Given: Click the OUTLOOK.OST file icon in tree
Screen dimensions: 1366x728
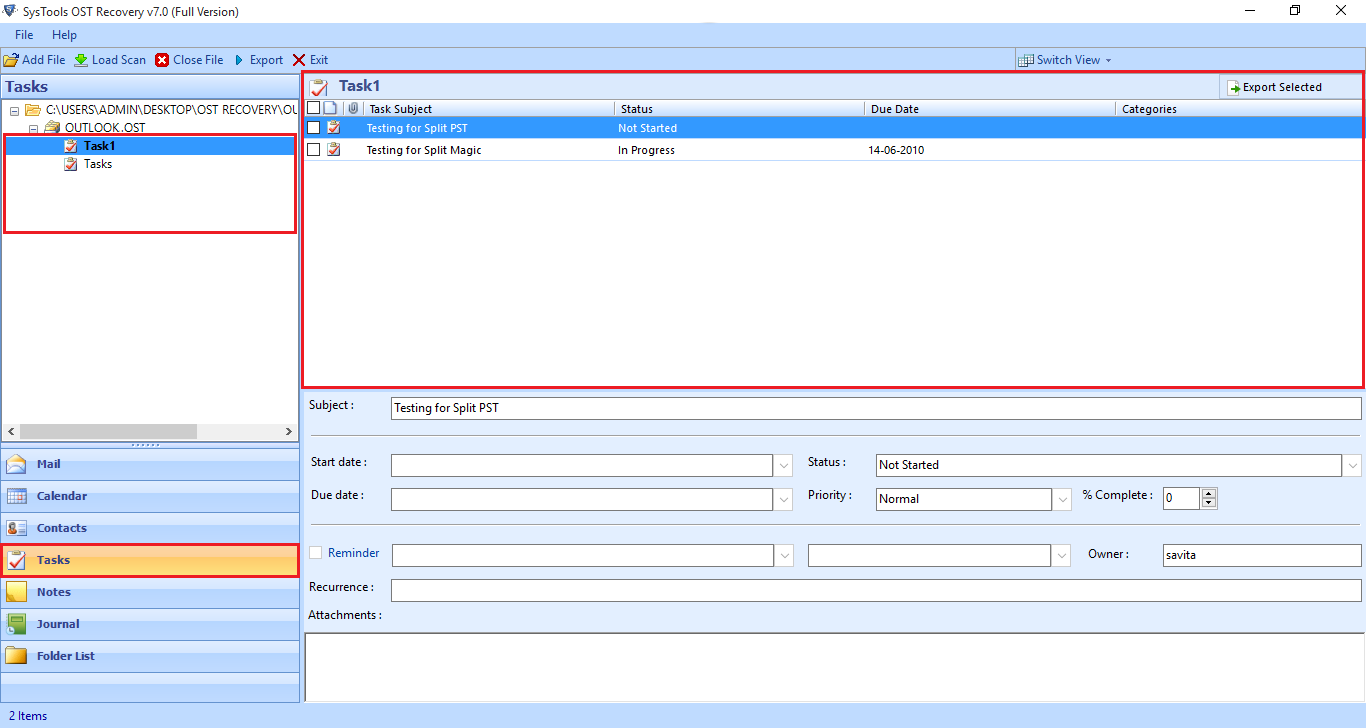Looking at the screenshot, I should point(53,128).
